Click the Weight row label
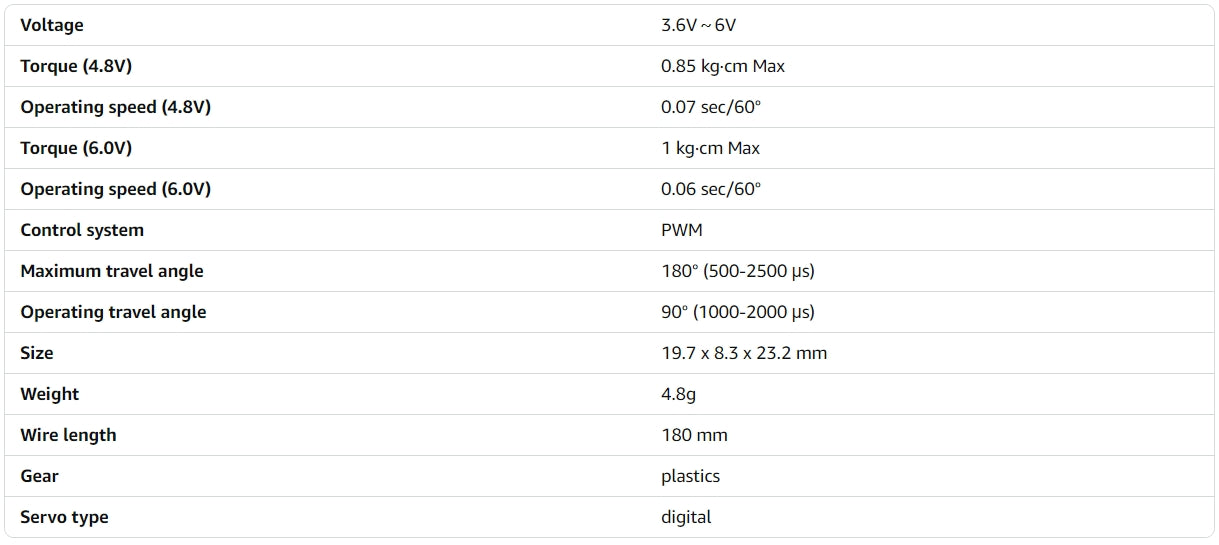The height and width of the screenshot is (545, 1219). point(50,394)
